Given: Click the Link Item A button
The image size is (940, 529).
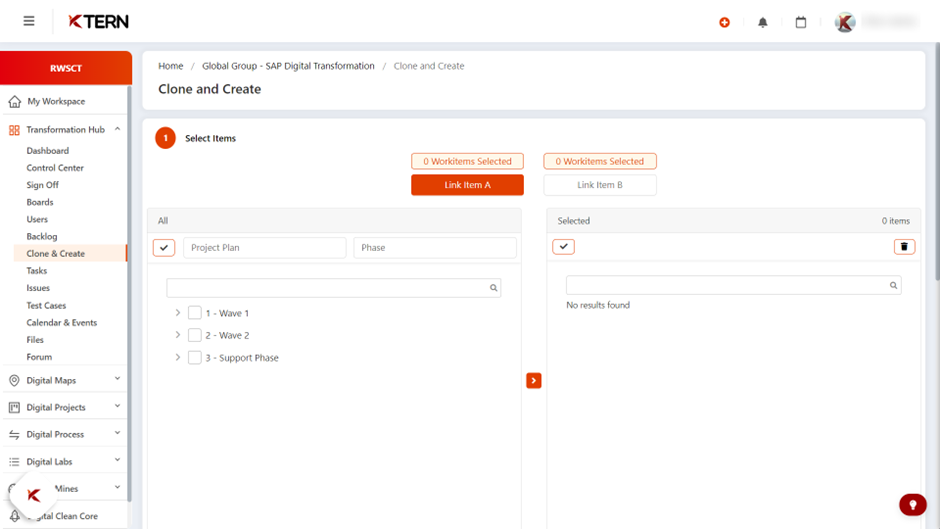Looking at the screenshot, I should [467, 185].
